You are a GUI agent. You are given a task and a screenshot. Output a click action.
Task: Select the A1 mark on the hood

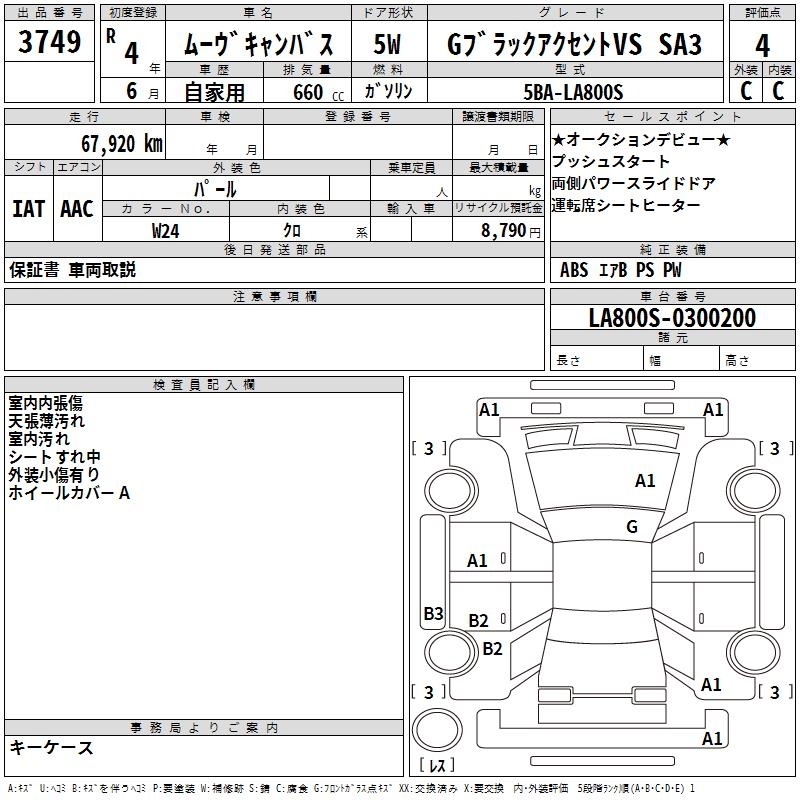pos(645,481)
